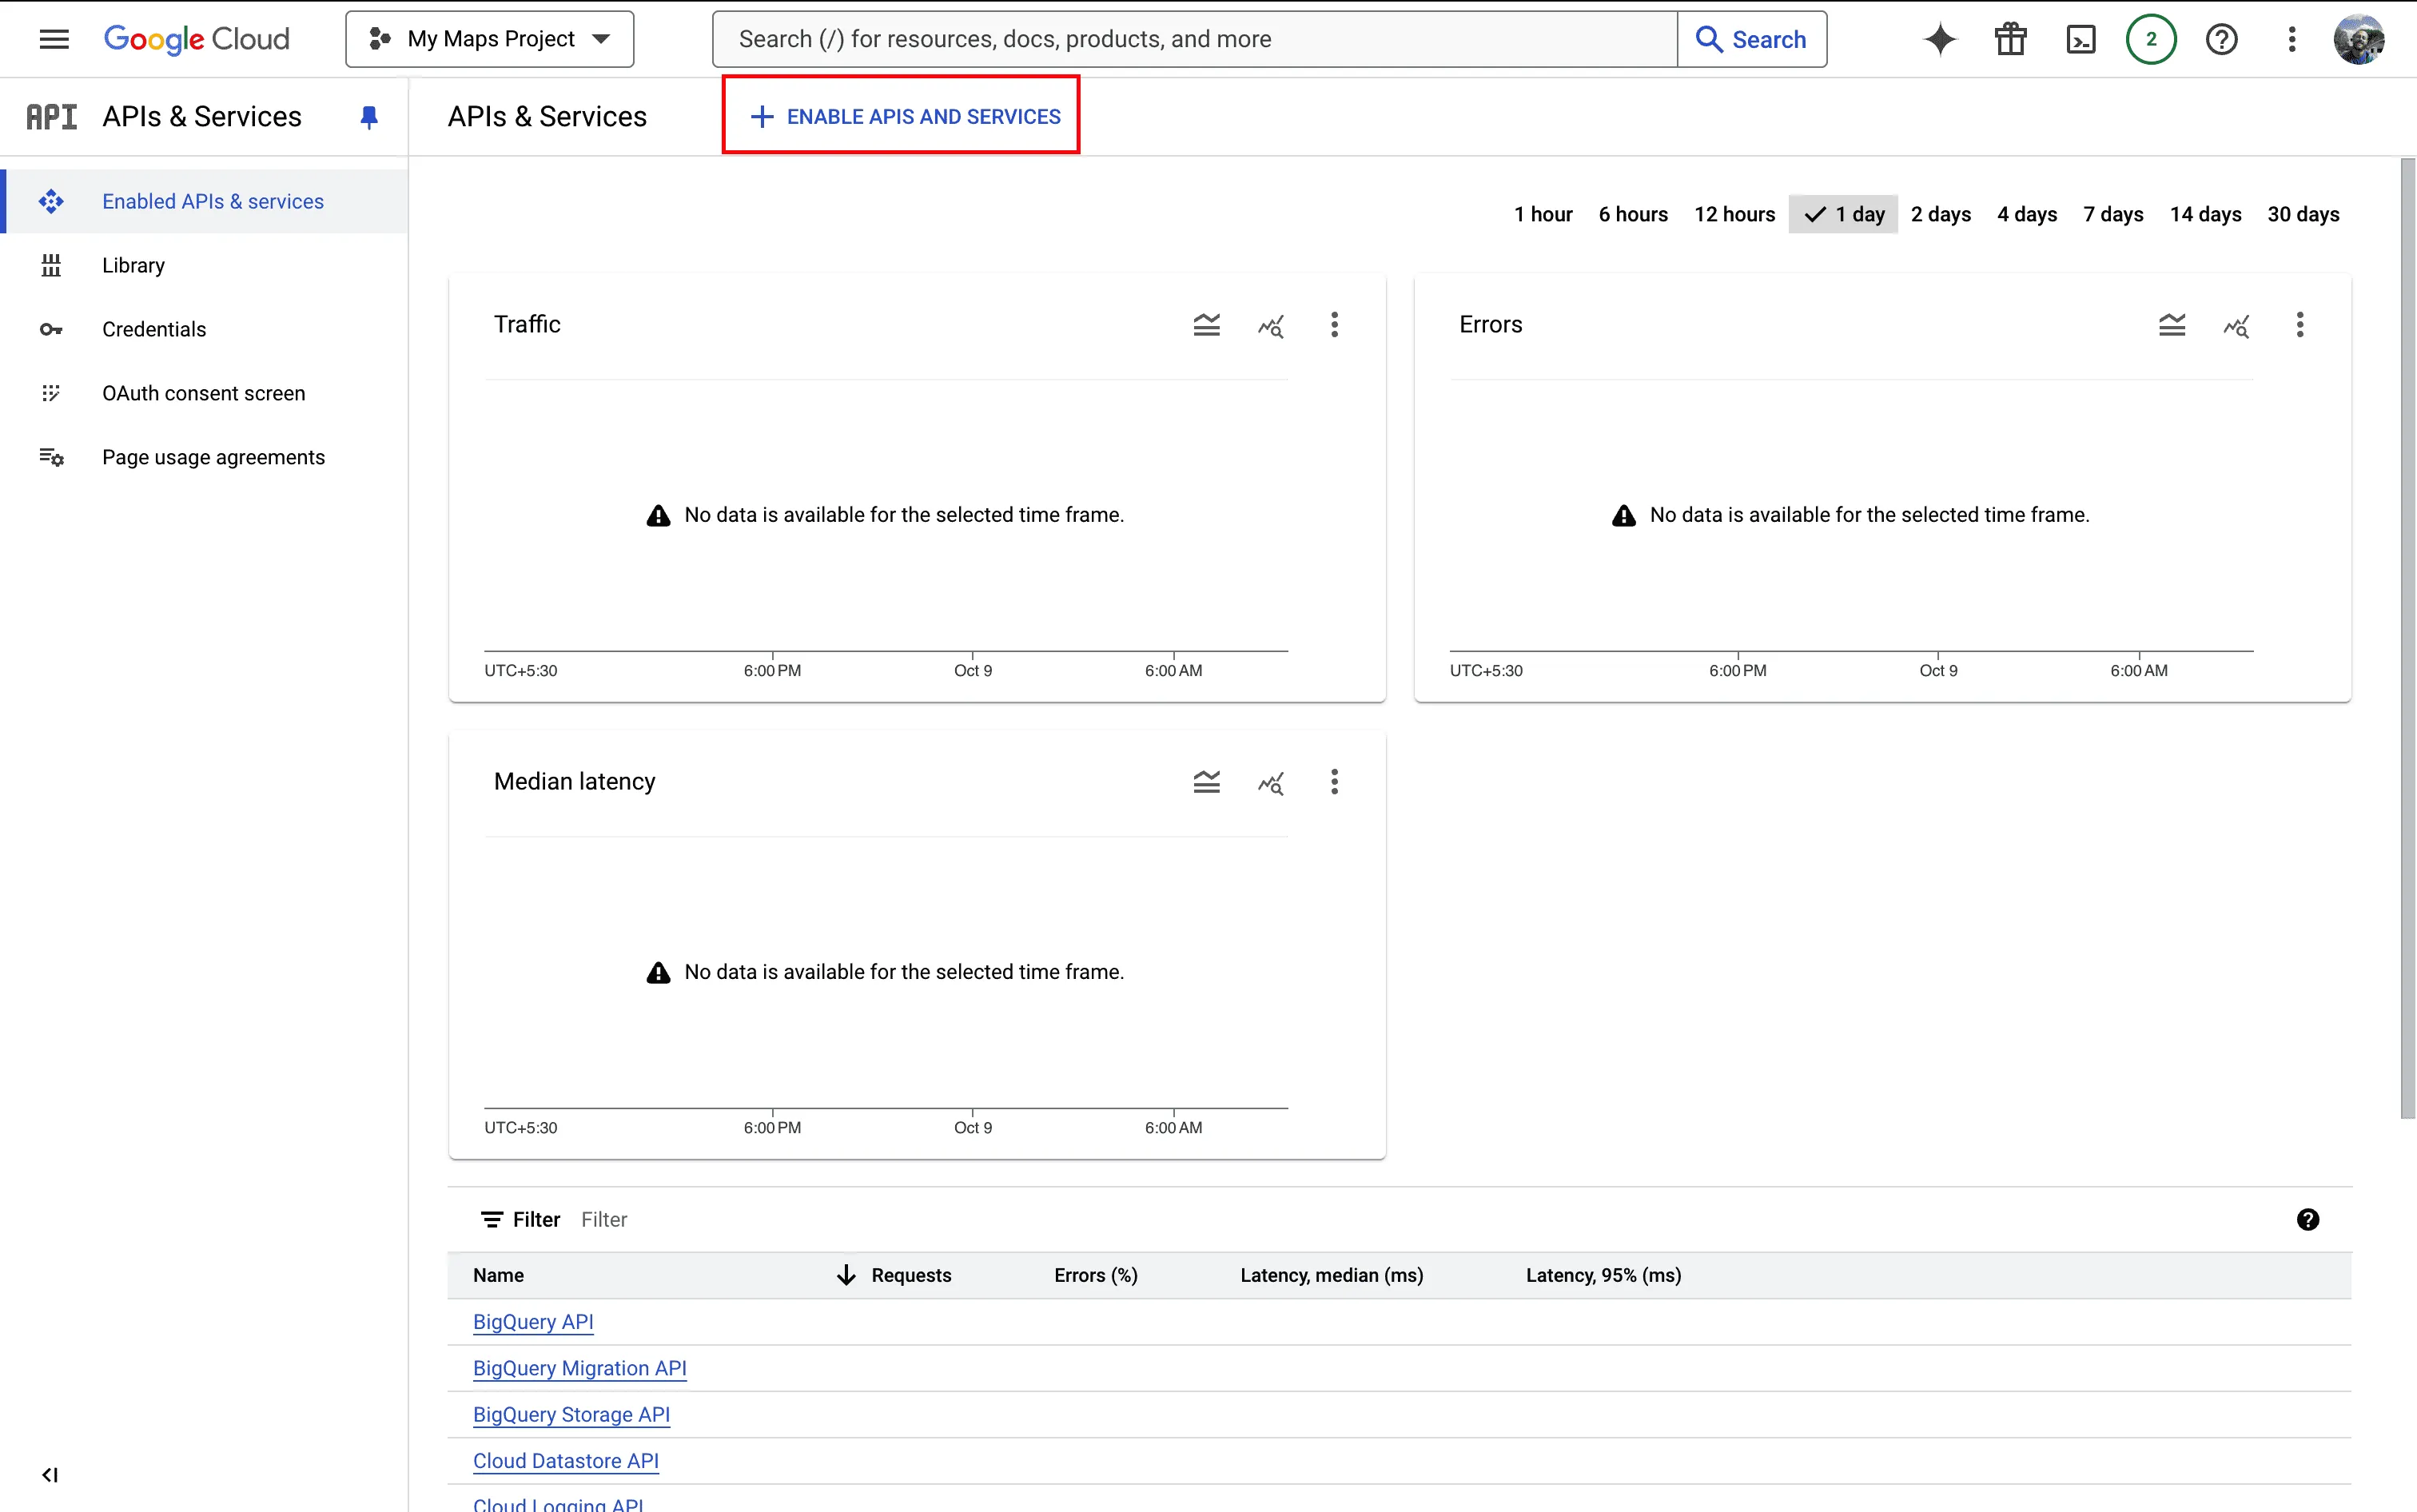Screen dimensions: 2417x1512
Task: Sort table by Name column
Action: pyautogui.click(x=498, y=1275)
